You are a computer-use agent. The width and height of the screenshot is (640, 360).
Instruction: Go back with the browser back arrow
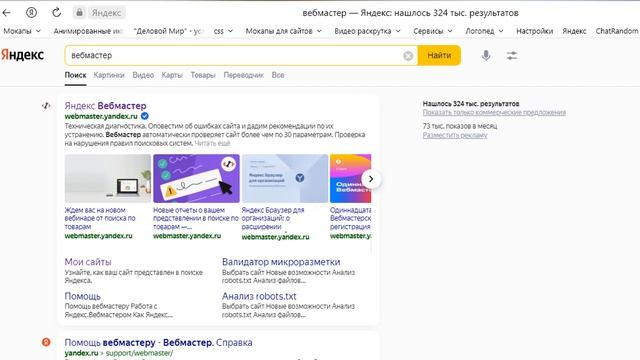point(6,13)
